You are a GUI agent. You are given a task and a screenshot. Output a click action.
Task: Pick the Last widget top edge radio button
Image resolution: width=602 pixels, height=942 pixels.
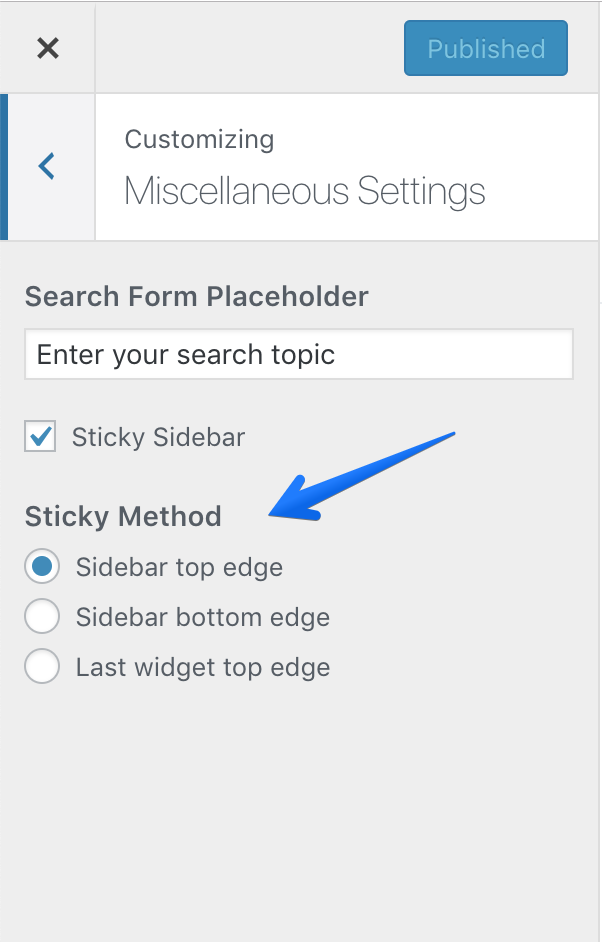pyautogui.click(x=42, y=667)
